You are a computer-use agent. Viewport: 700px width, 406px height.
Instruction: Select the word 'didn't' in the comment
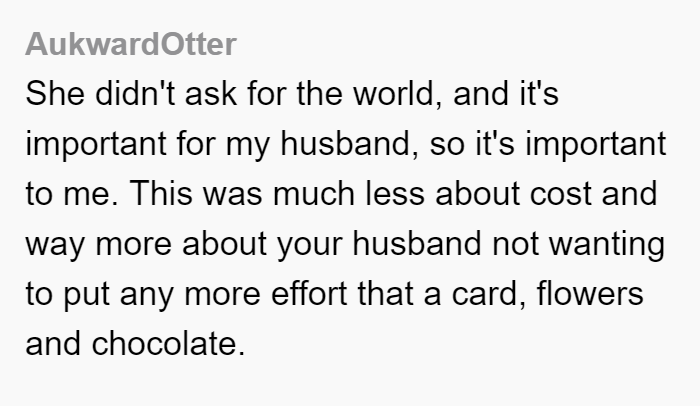point(135,94)
